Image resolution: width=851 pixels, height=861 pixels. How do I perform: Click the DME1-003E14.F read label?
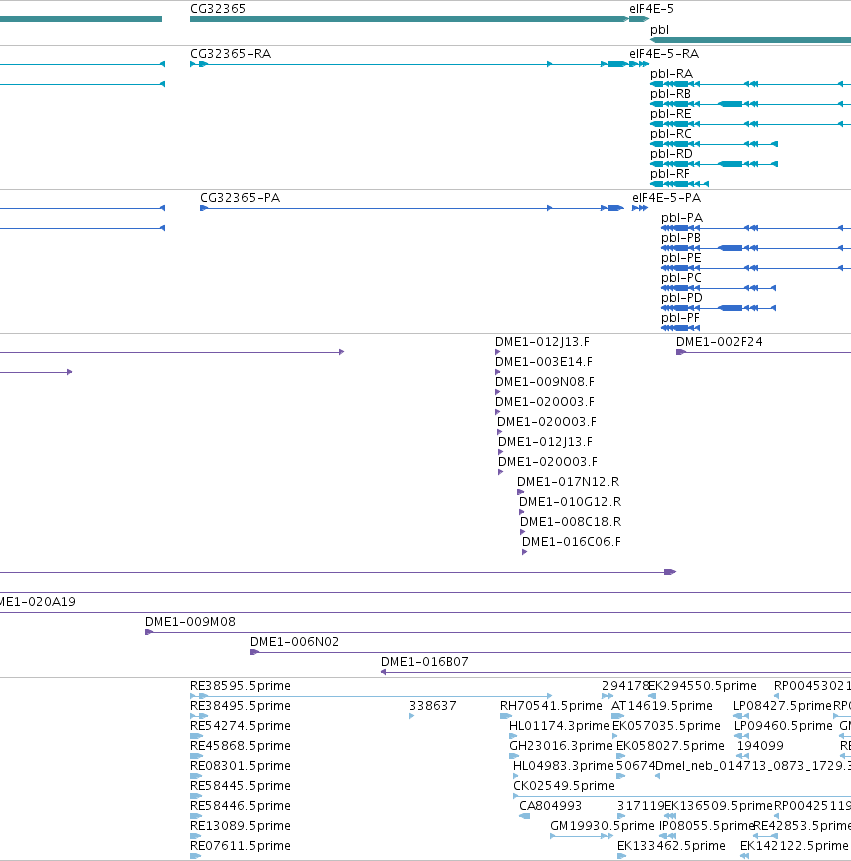pos(544,362)
